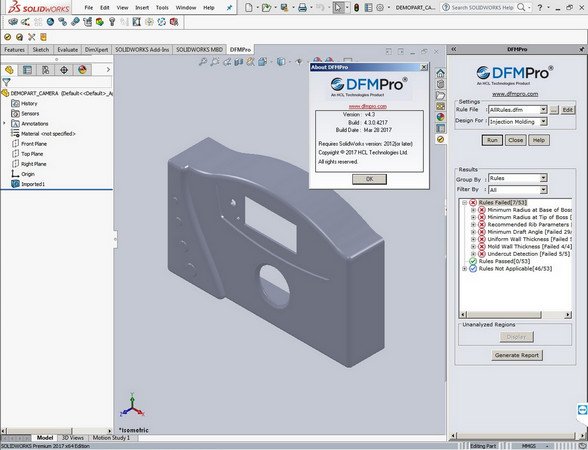This screenshot has width=588, height=450.
Task: Open www.dfmpro.com link in About dialog
Action: (x=368, y=106)
